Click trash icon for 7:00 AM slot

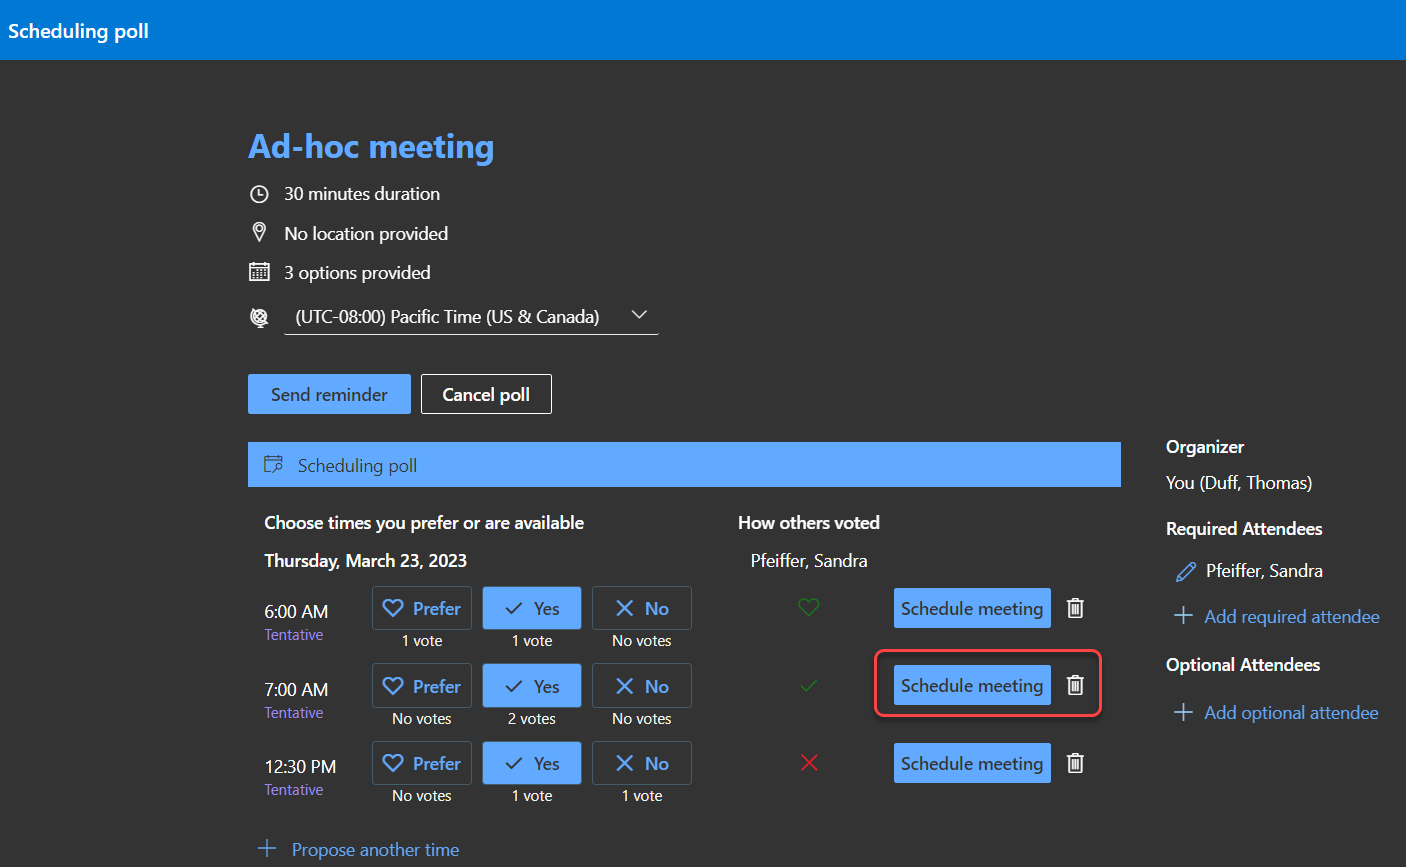point(1075,685)
